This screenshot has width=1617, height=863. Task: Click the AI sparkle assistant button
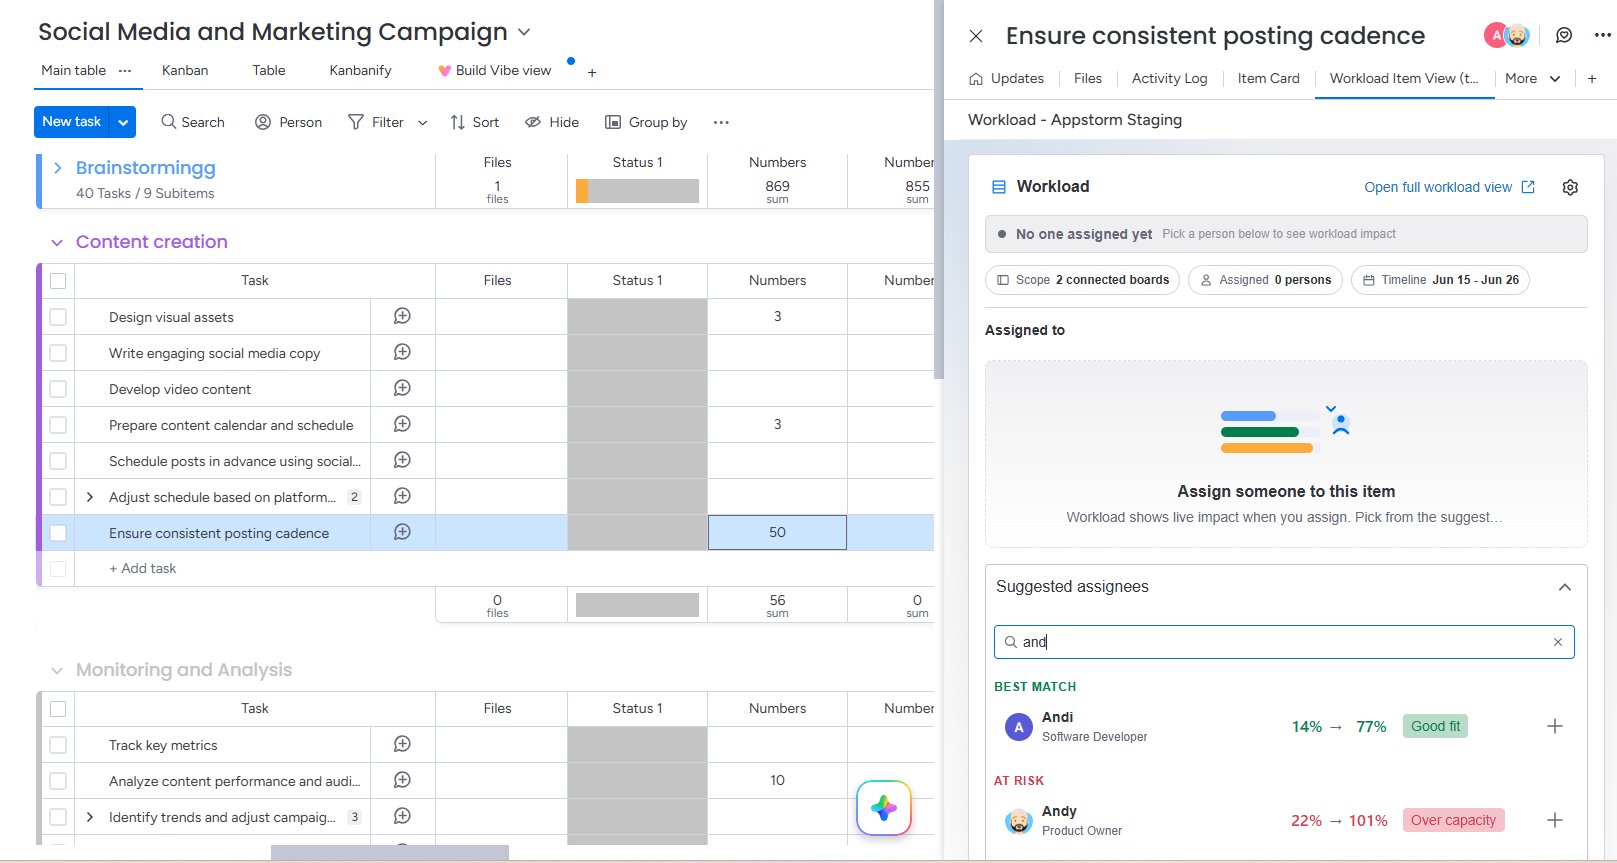click(884, 808)
